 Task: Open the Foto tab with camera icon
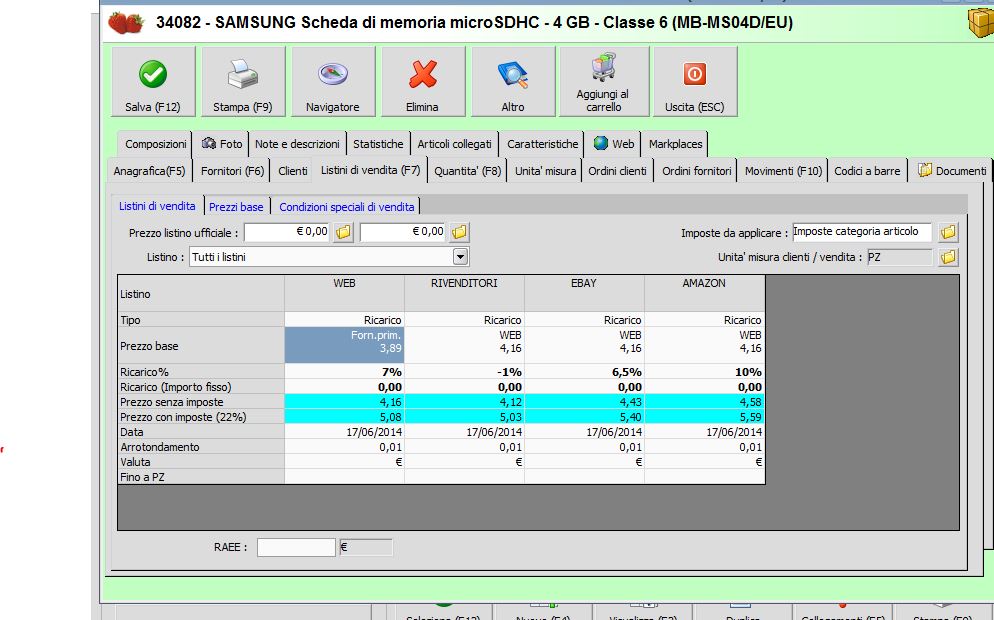pos(222,144)
